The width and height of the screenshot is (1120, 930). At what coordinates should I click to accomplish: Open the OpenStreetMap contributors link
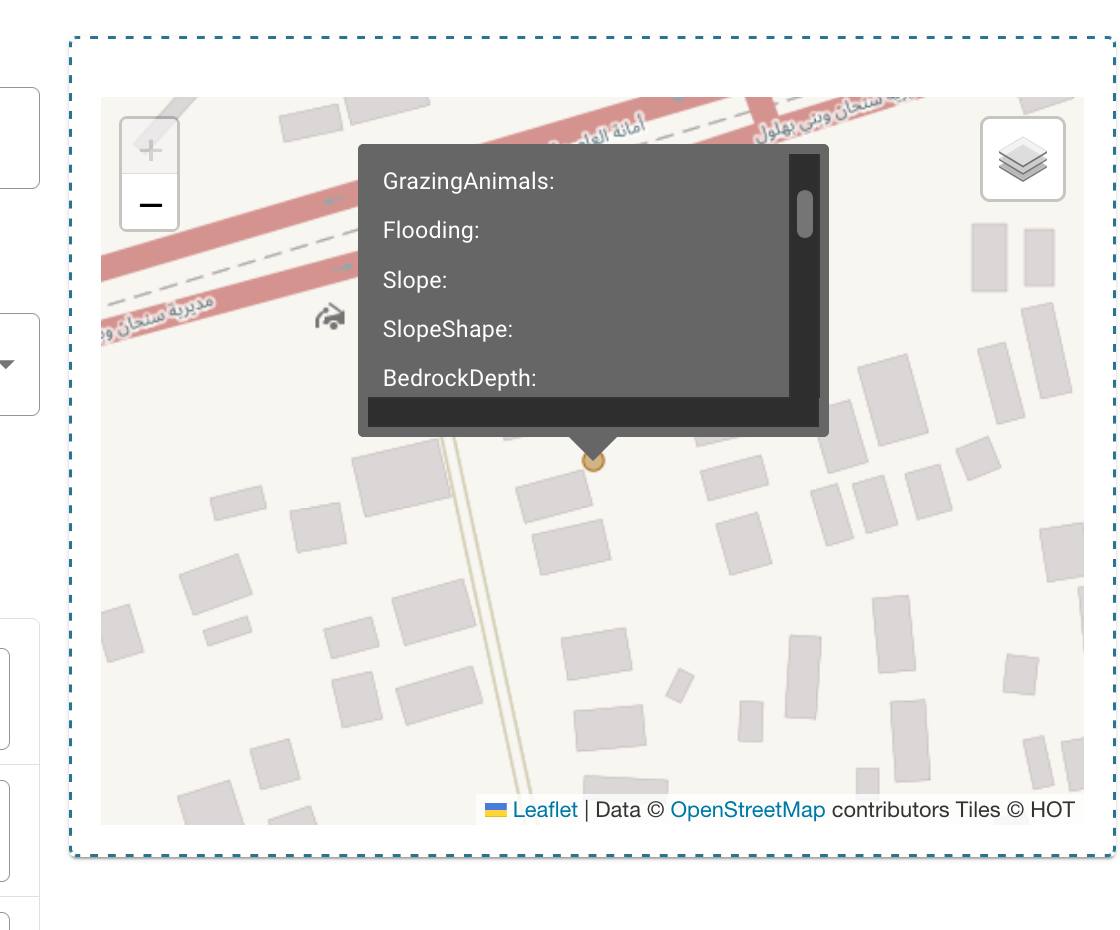746,809
